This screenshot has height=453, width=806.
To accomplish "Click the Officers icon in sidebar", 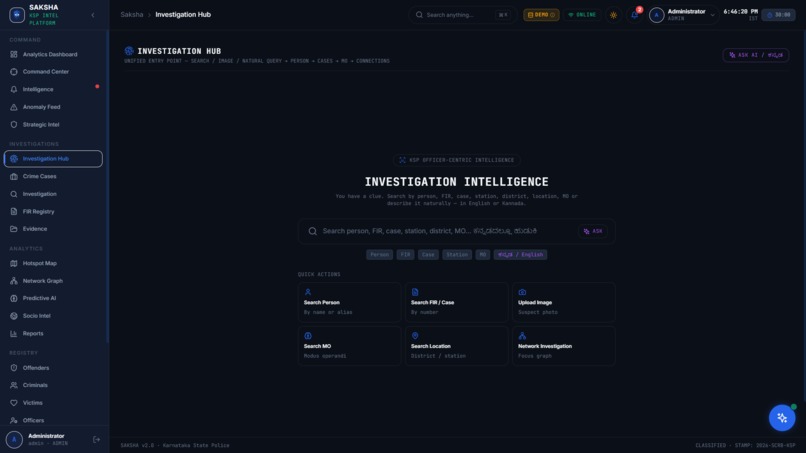I will [x=14, y=420].
